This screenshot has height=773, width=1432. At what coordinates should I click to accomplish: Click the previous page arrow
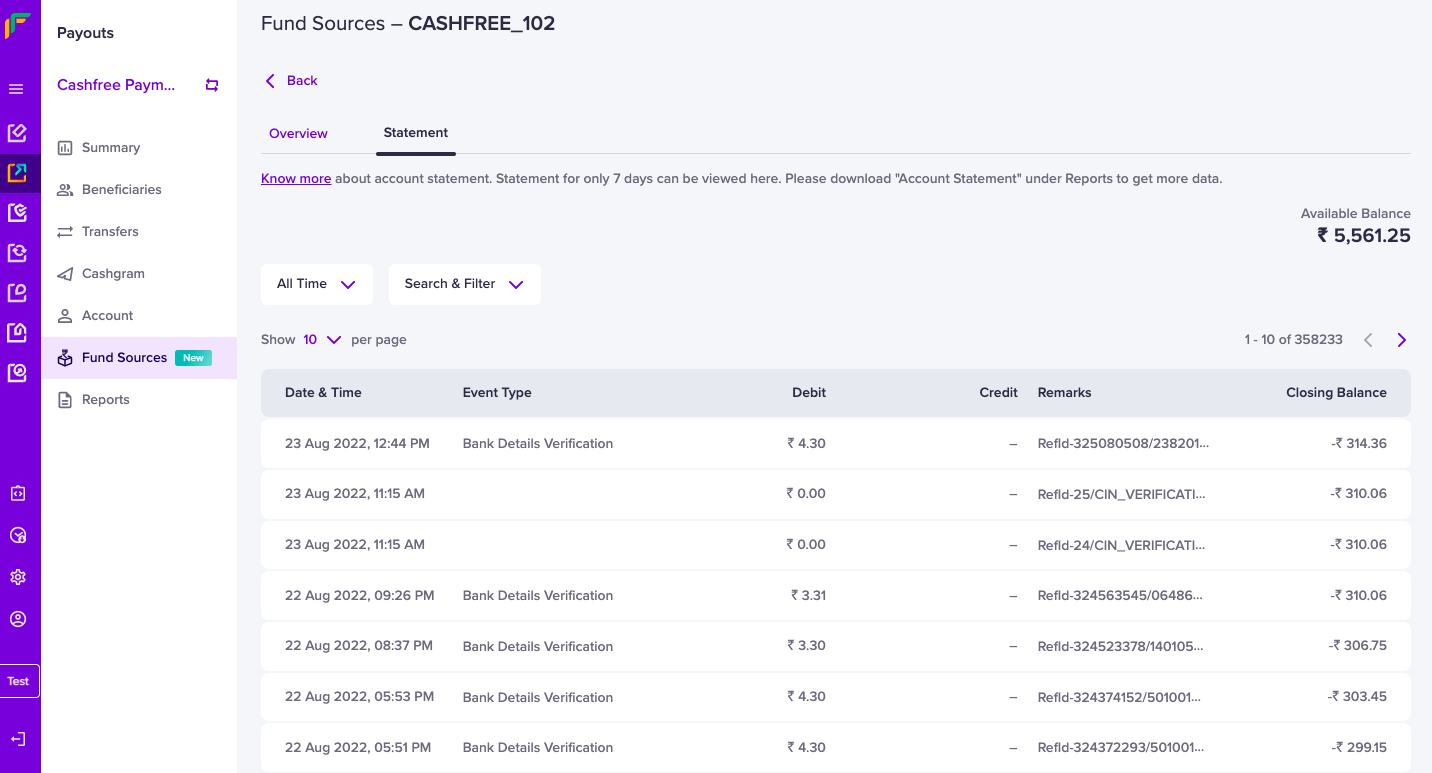point(1368,340)
